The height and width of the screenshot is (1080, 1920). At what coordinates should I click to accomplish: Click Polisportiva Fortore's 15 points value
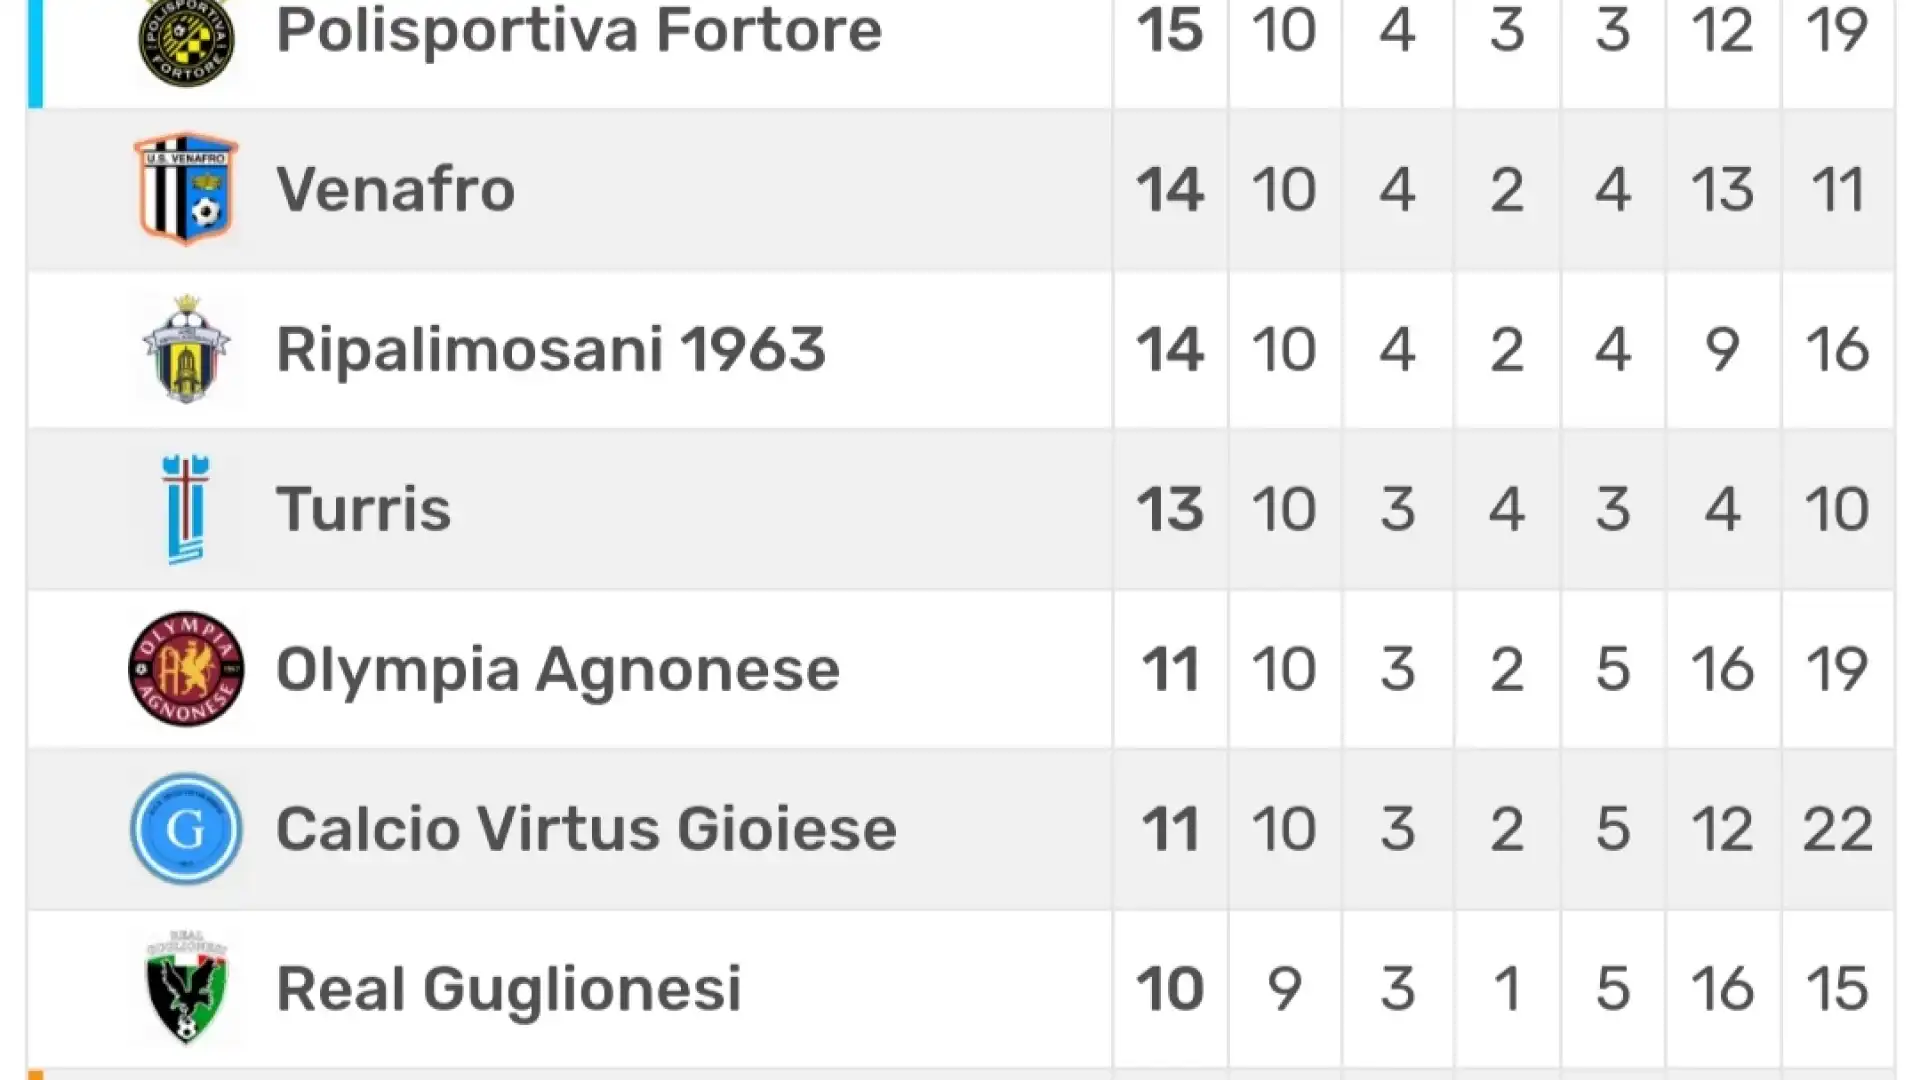[1170, 30]
